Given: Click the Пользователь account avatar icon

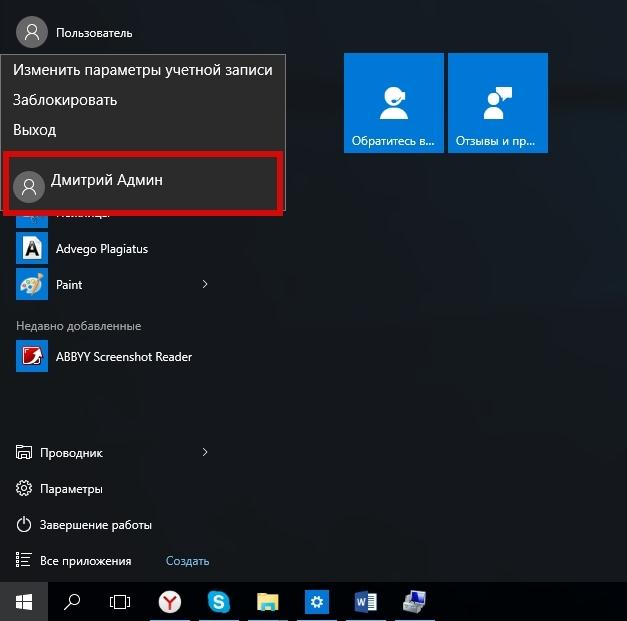Looking at the screenshot, I should [32, 32].
